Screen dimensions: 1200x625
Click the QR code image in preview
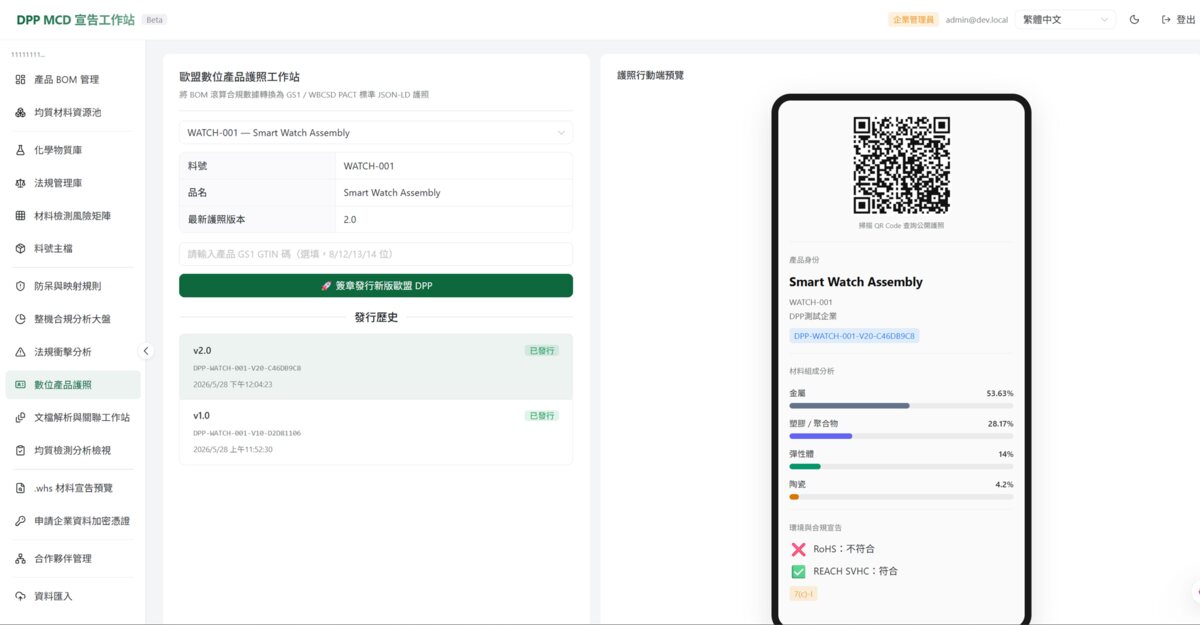pos(901,165)
